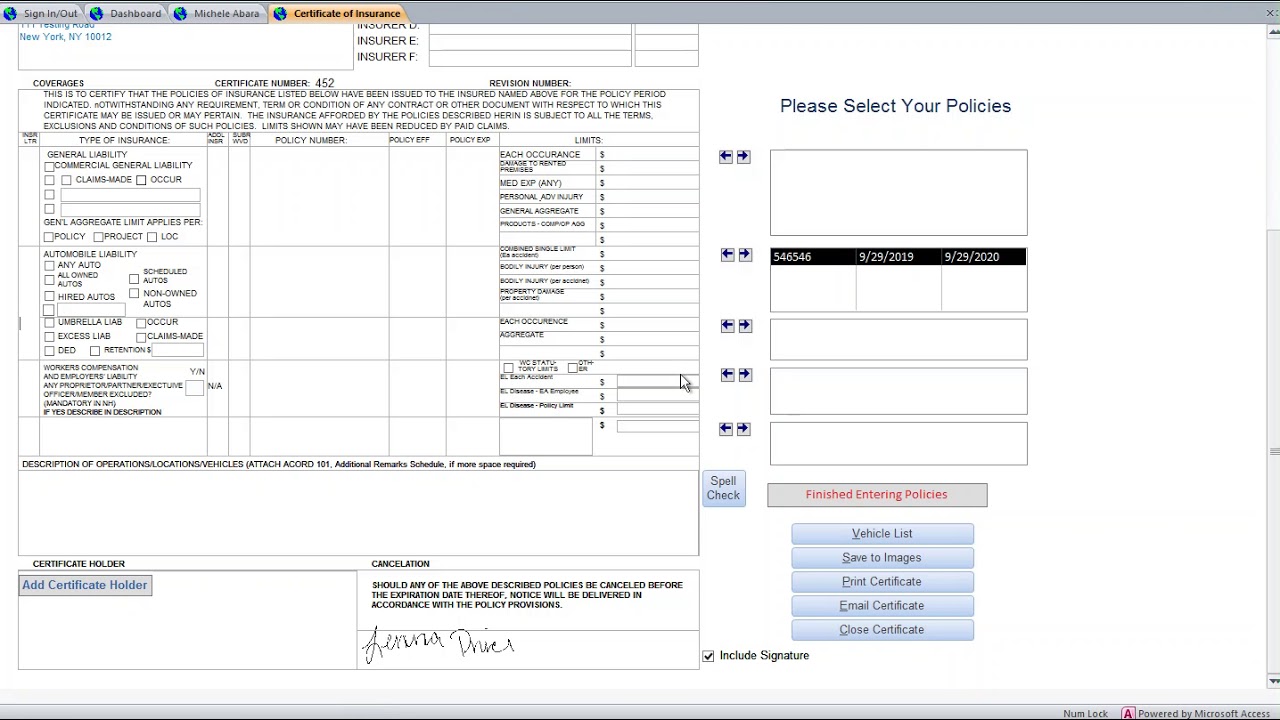Click the EL Each Accident amount field

click(x=657, y=382)
